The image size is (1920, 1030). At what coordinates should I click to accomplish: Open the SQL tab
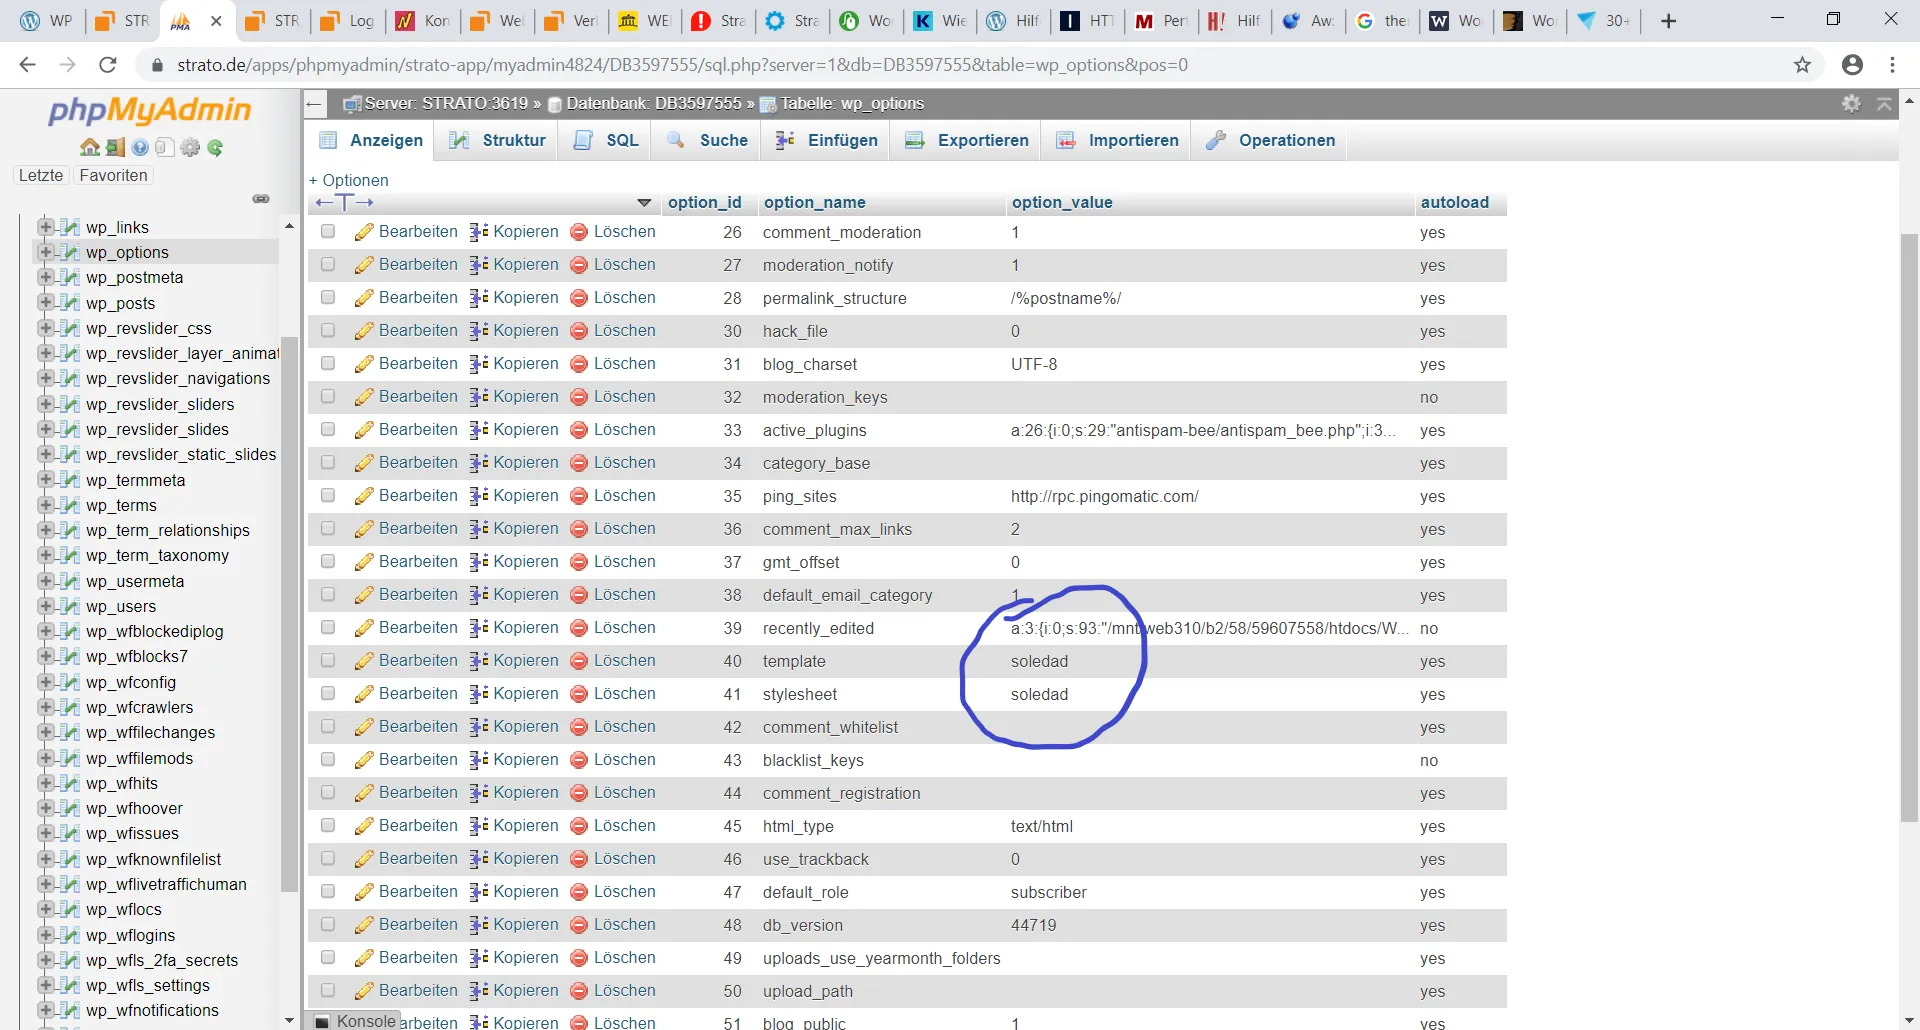(606, 140)
